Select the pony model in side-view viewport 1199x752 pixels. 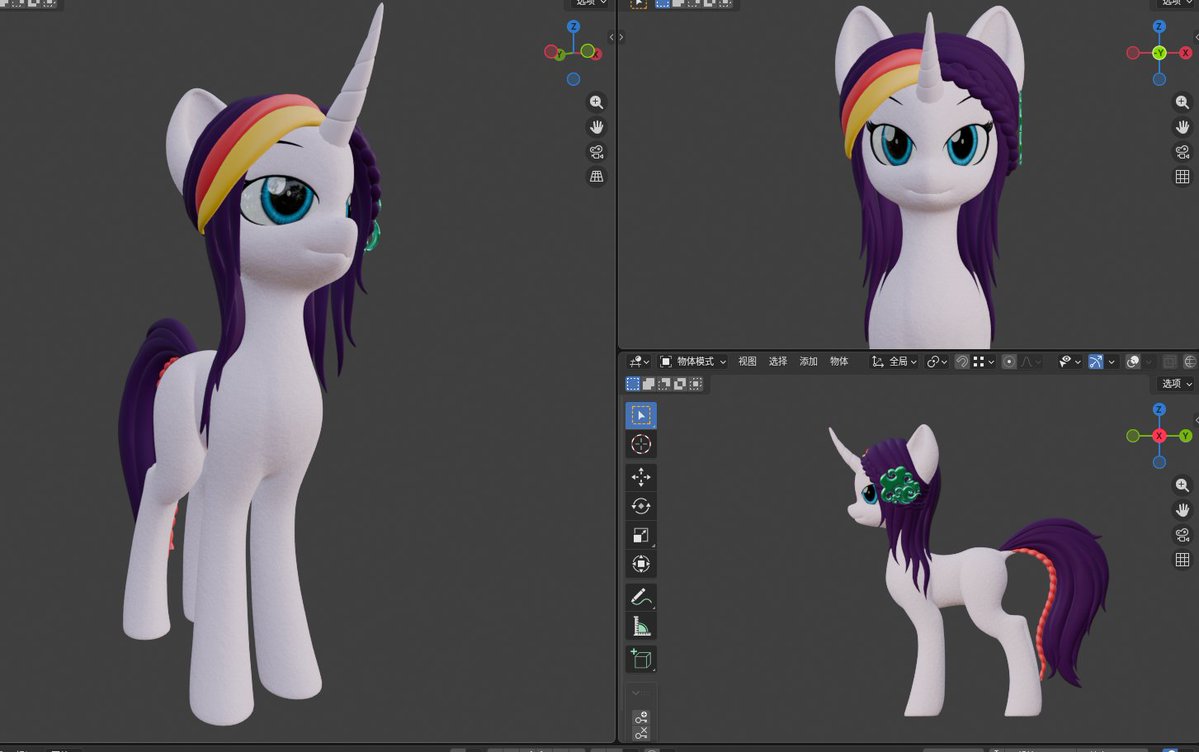pyautogui.click(x=963, y=581)
